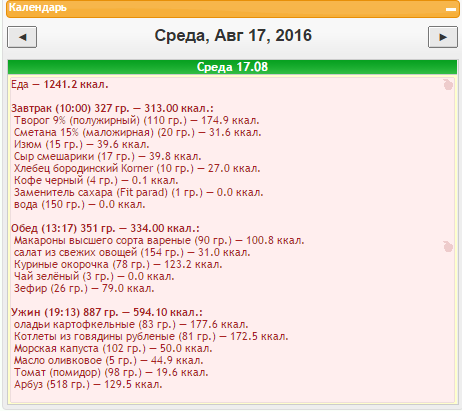Screen dimensions: 462x411
Task: Collapse the Календарь panel
Action: [451, 9]
